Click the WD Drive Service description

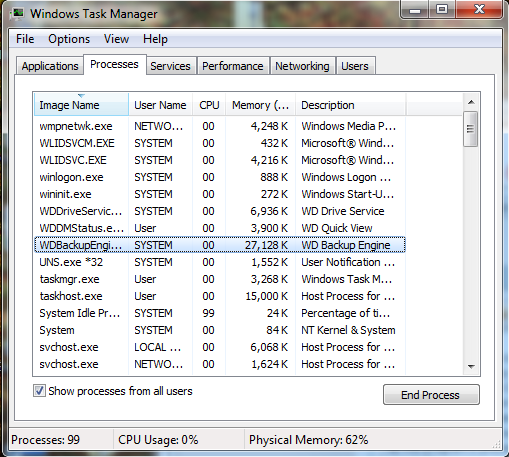pyautogui.click(x=343, y=211)
